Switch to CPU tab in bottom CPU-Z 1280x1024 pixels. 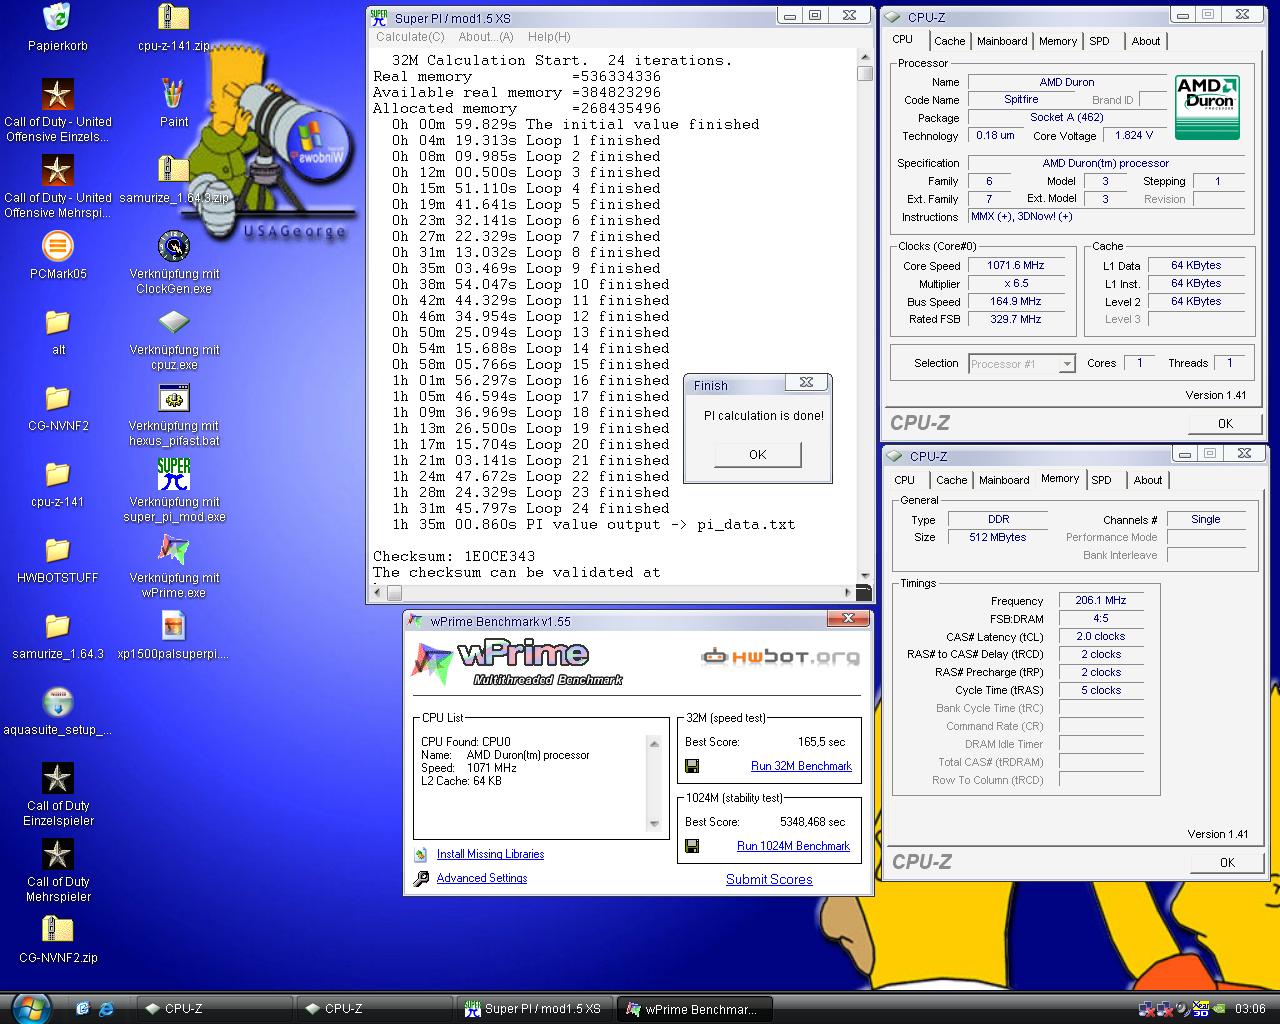click(x=904, y=480)
